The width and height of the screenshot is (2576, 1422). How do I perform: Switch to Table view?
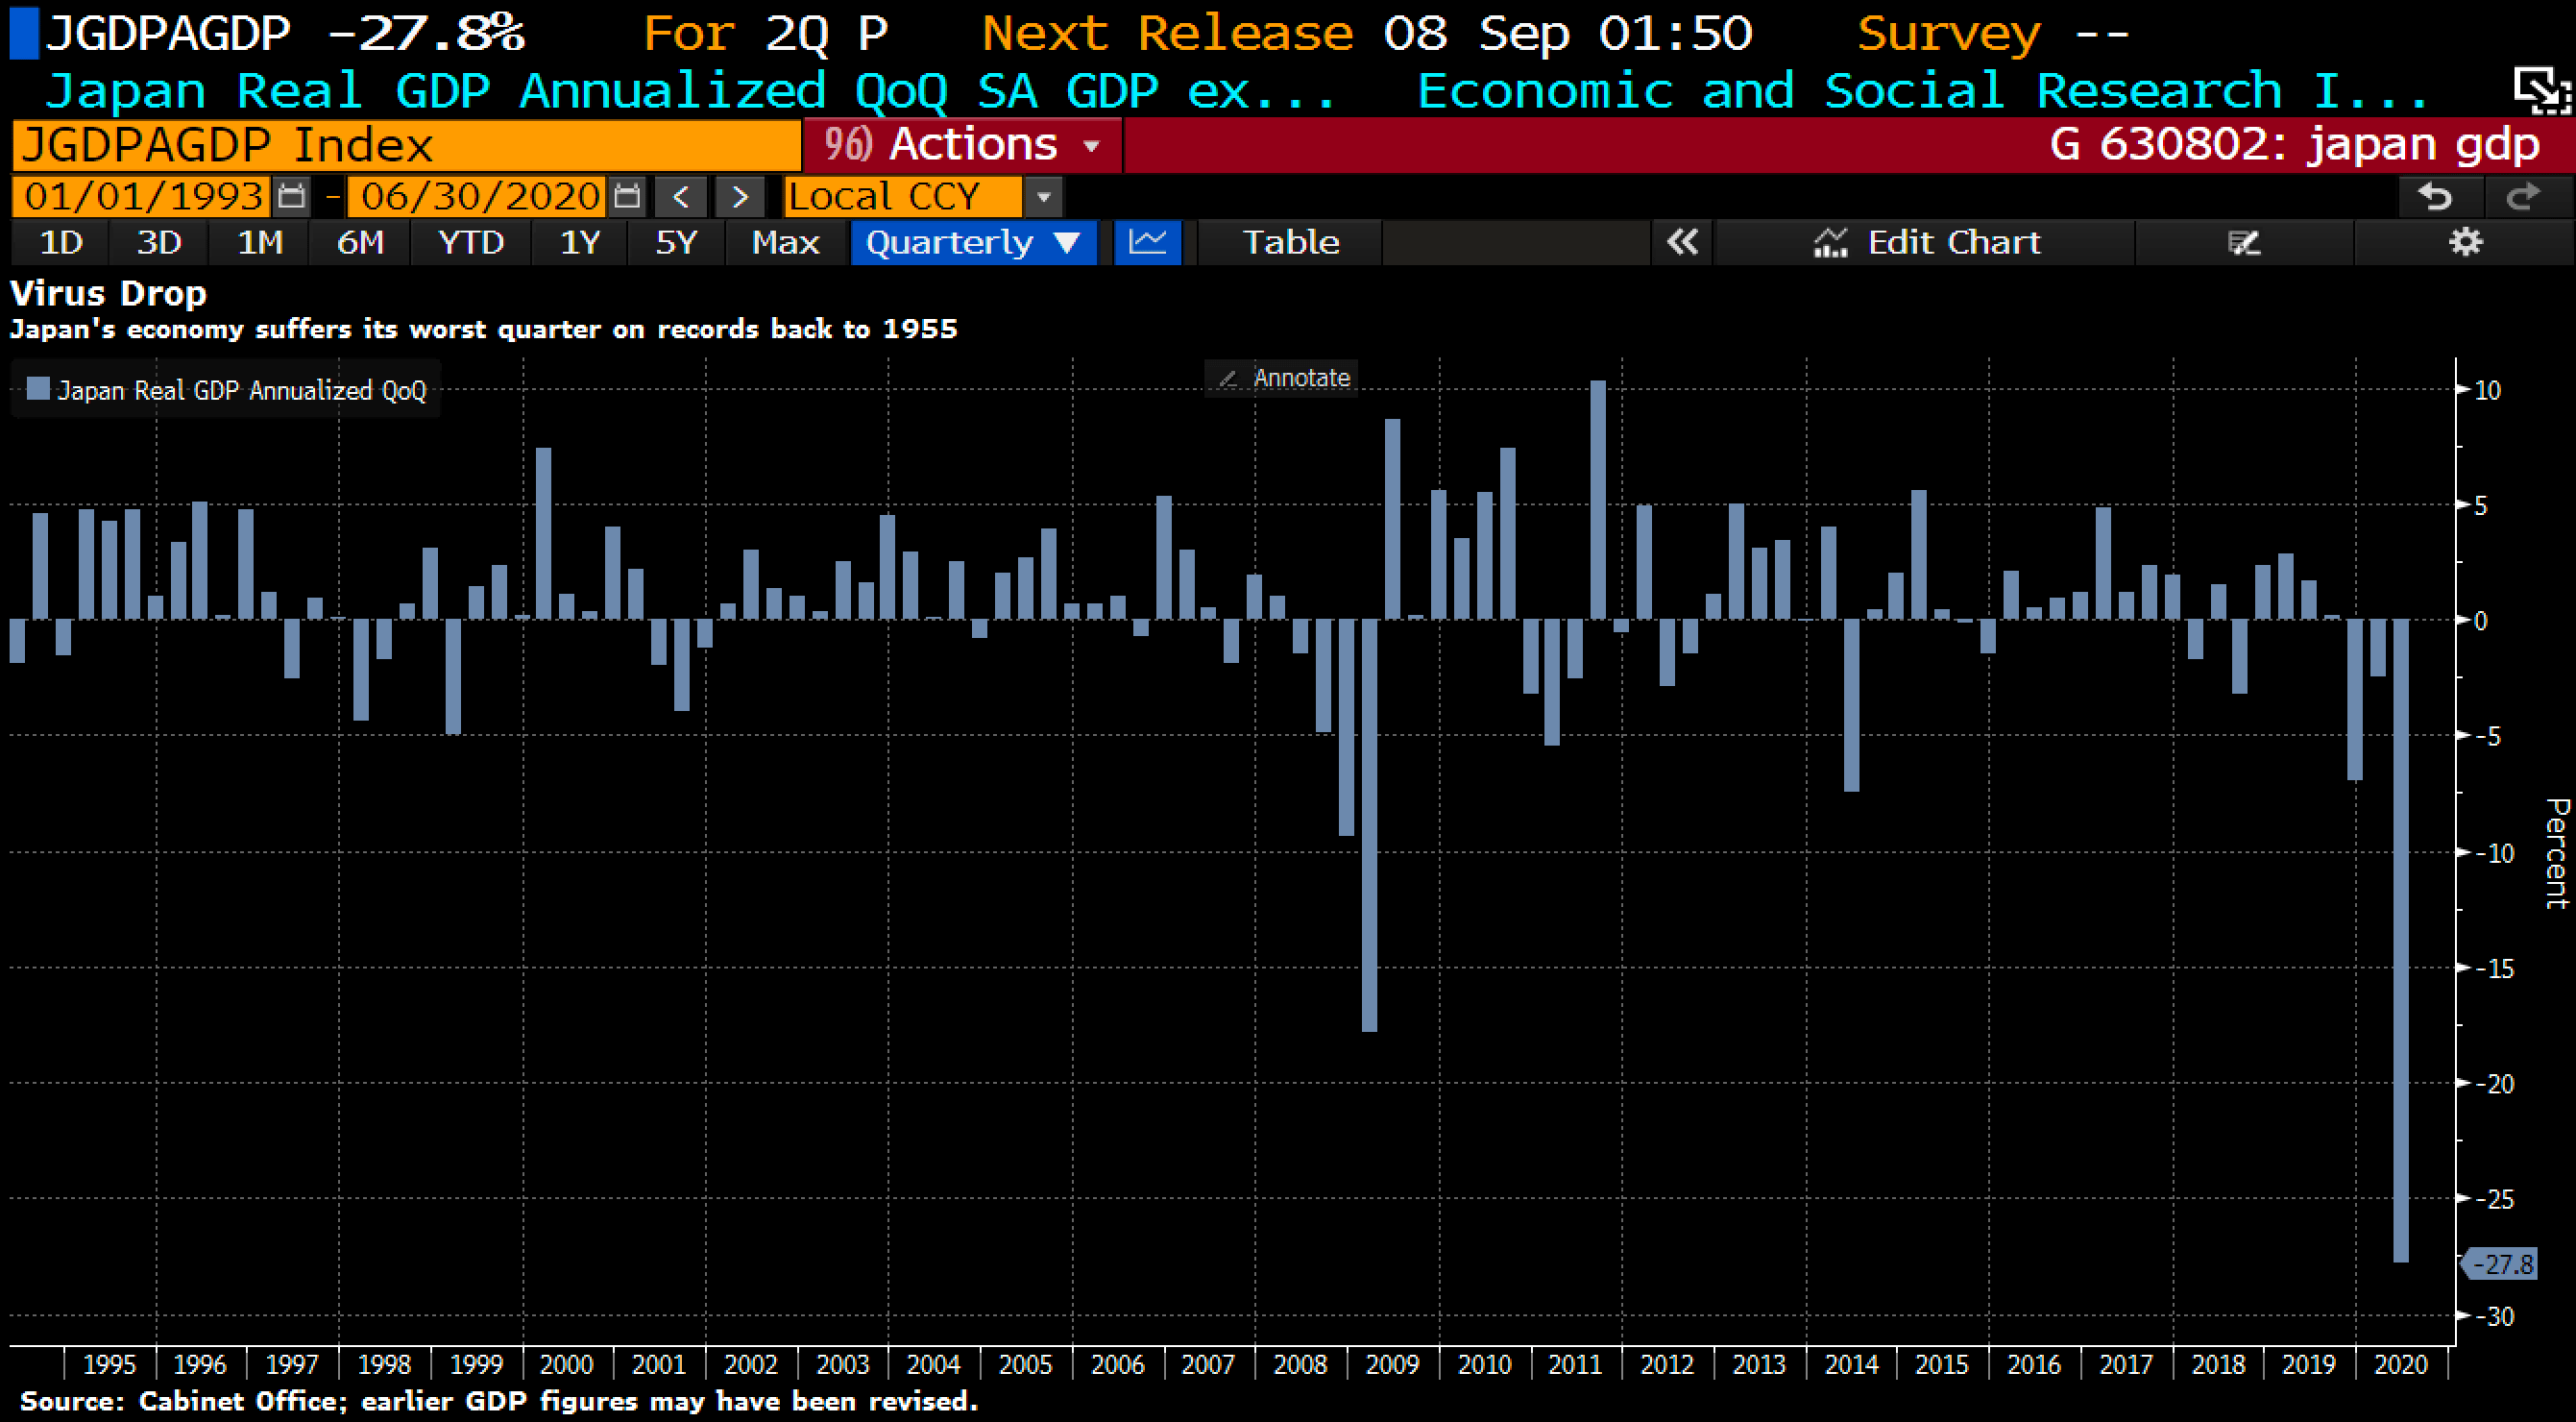click(x=1291, y=243)
